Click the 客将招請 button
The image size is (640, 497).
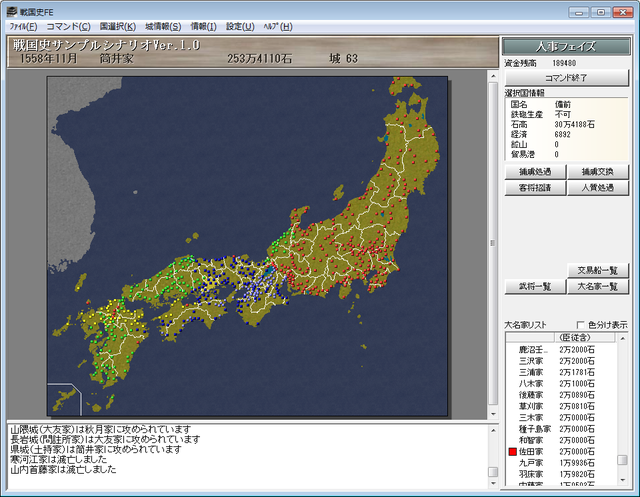[535, 188]
